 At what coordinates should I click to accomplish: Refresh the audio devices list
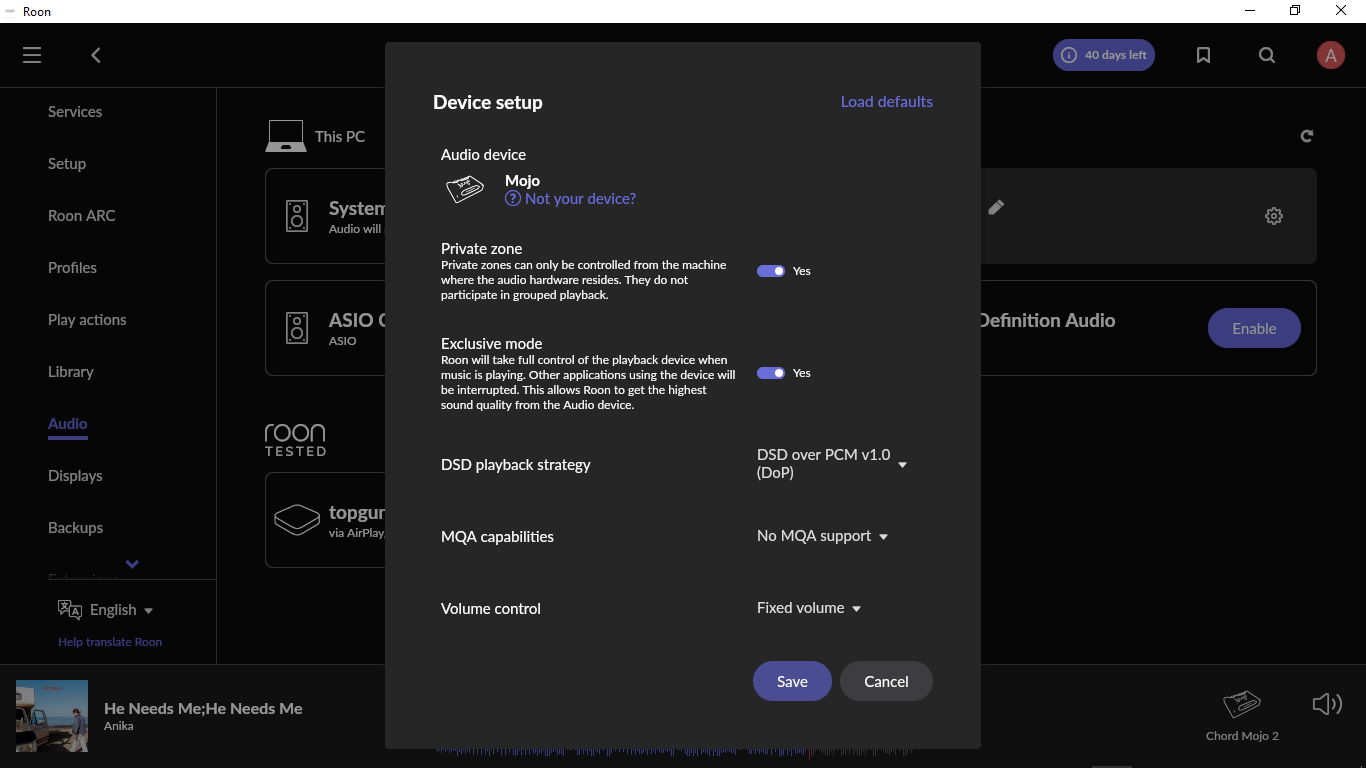(1306, 136)
